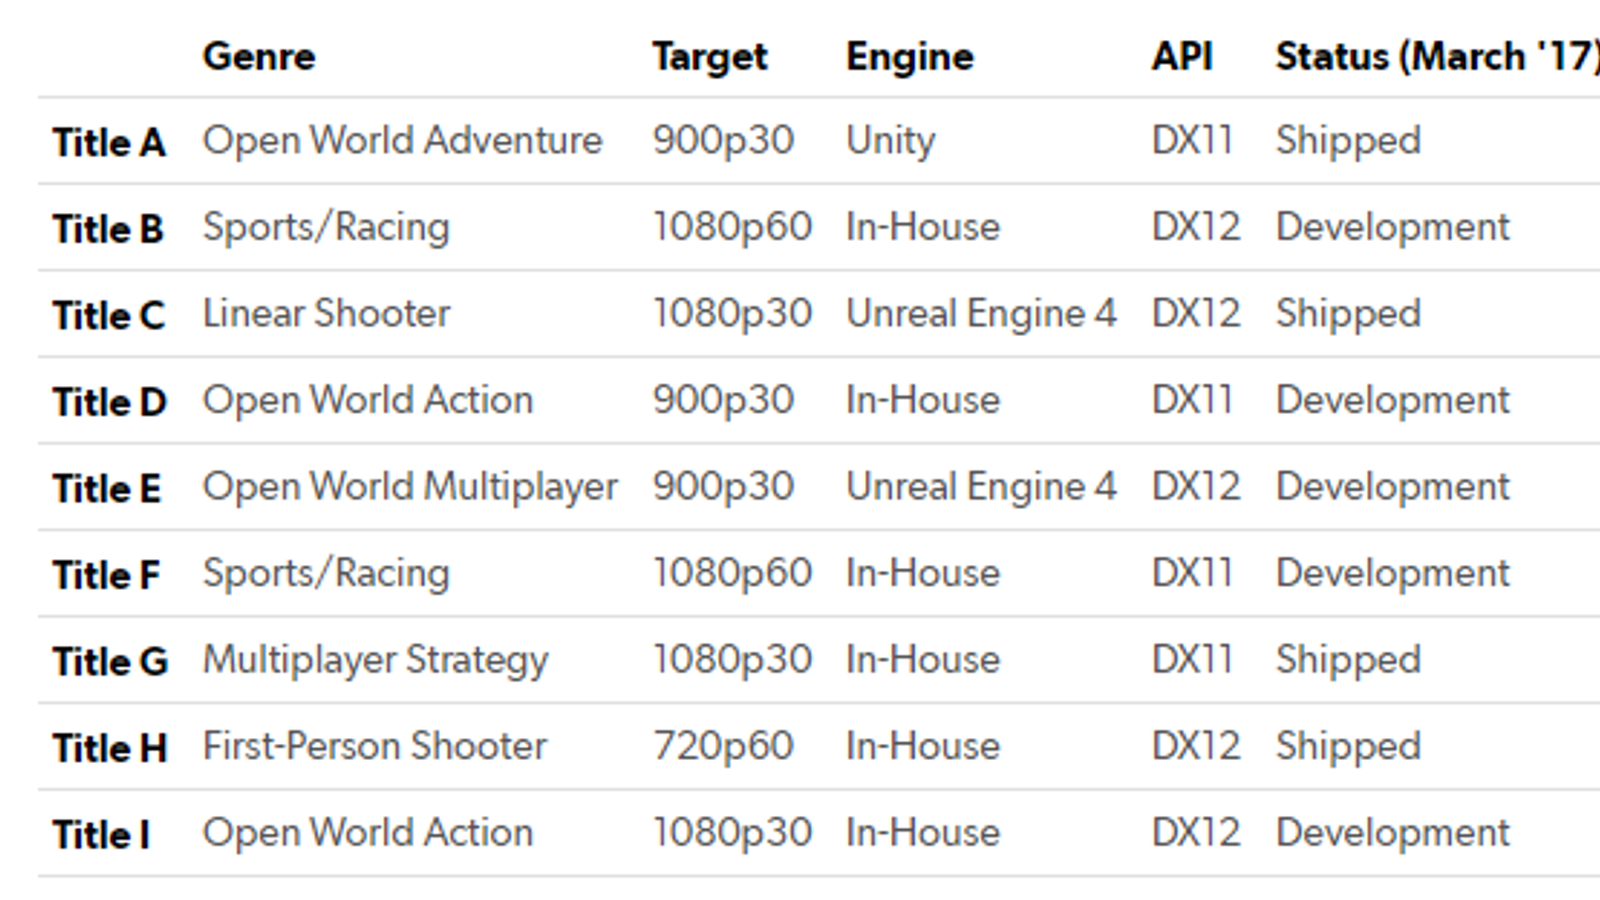Click the 720p60 target cell
Image resolution: width=1600 pixels, height=900 pixels.
point(723,746)
